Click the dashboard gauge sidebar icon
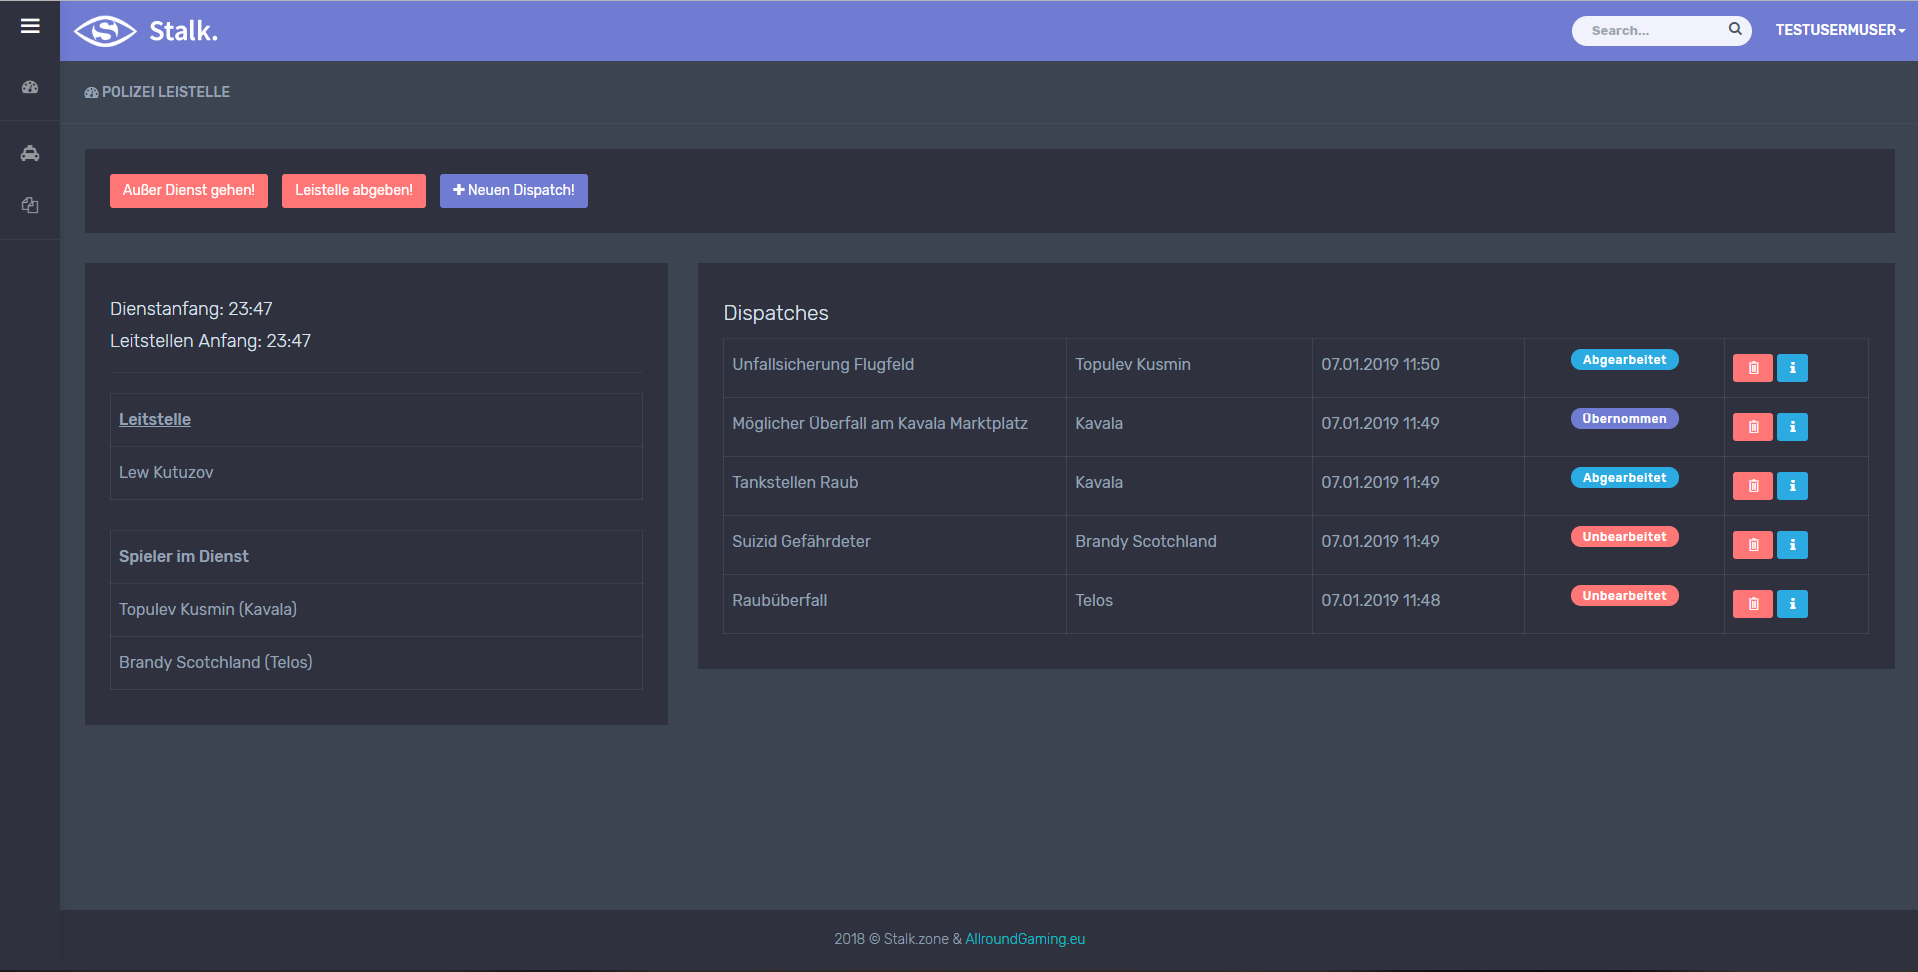This screenshot has width=1918, height=972. coord(30,88)
